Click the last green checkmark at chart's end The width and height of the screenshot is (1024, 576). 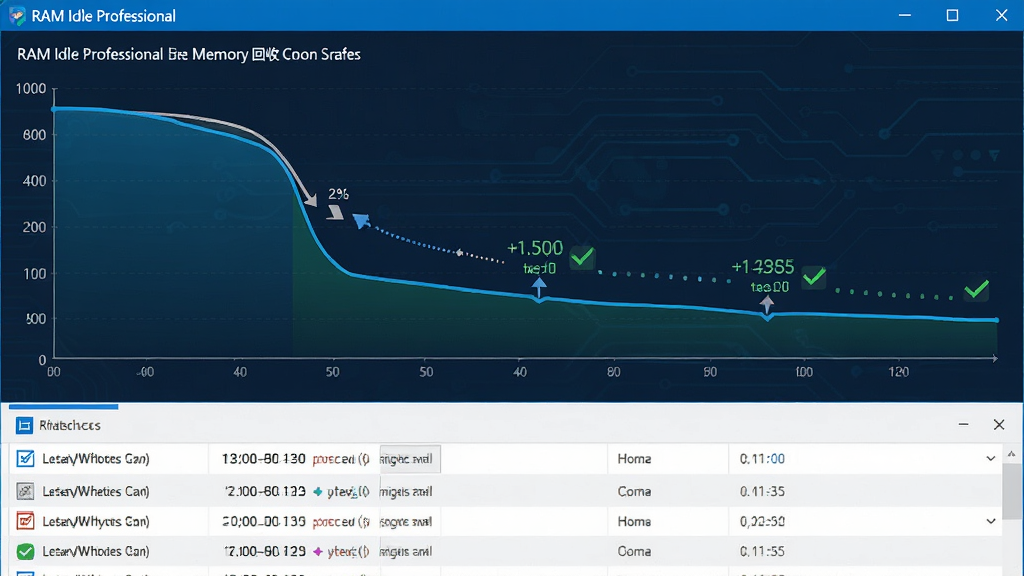coord(976,289)
